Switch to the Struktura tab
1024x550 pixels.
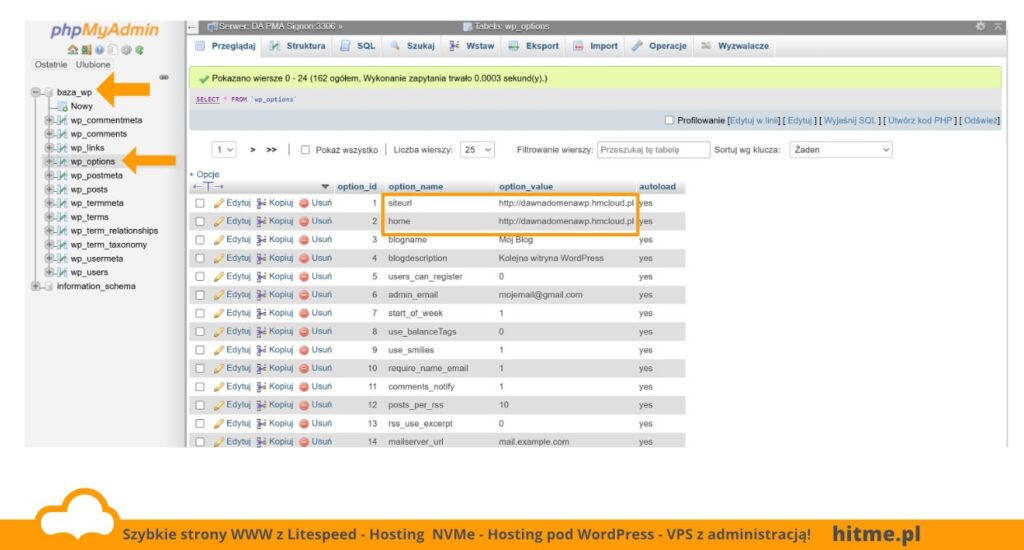298,46
